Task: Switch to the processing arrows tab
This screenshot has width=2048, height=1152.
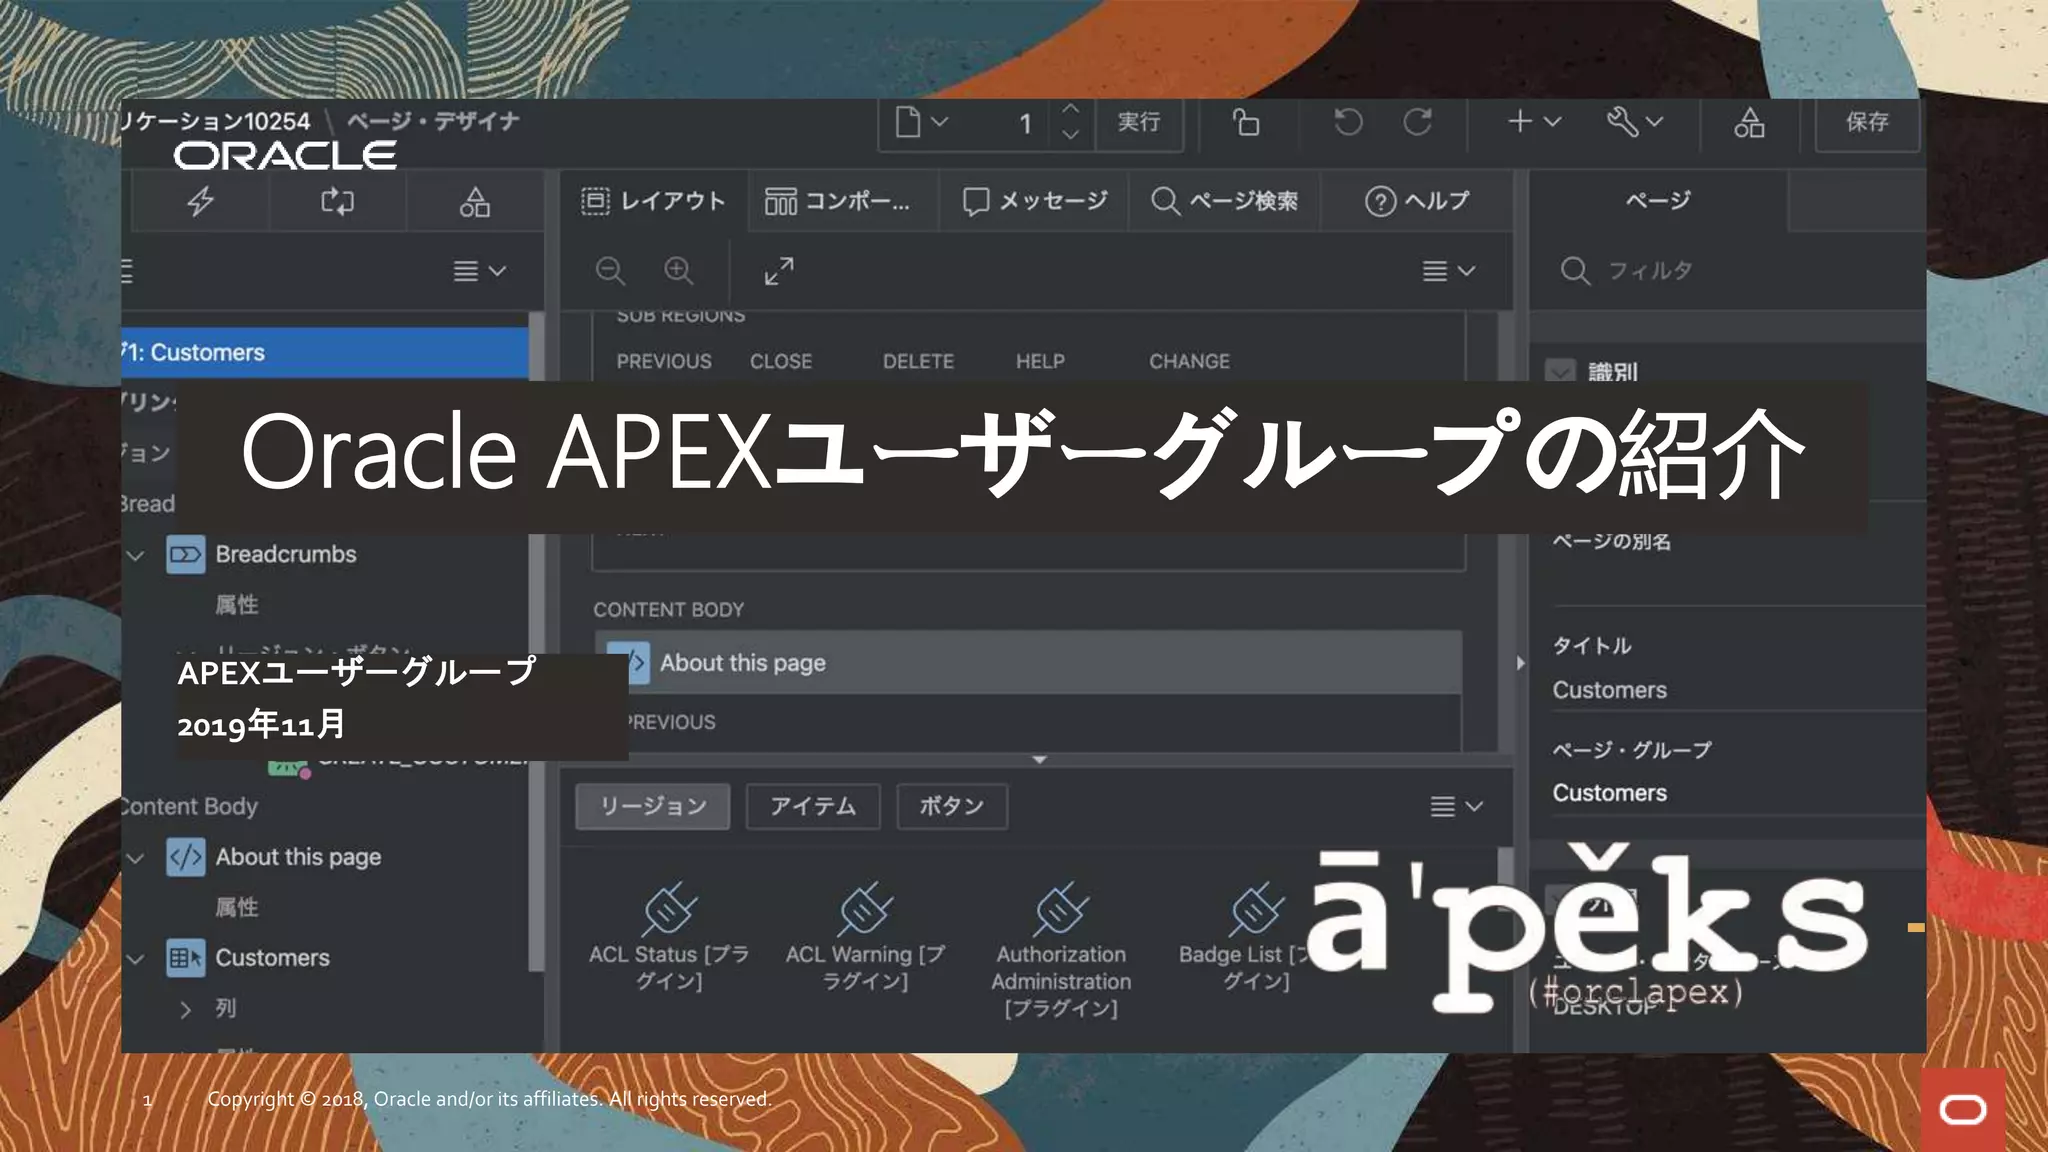Action: point(337,202)
